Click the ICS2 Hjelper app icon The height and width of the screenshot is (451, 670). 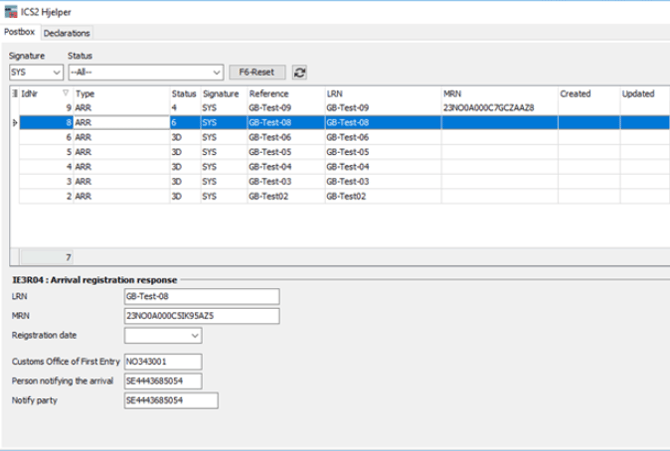(x=10, y=11)
